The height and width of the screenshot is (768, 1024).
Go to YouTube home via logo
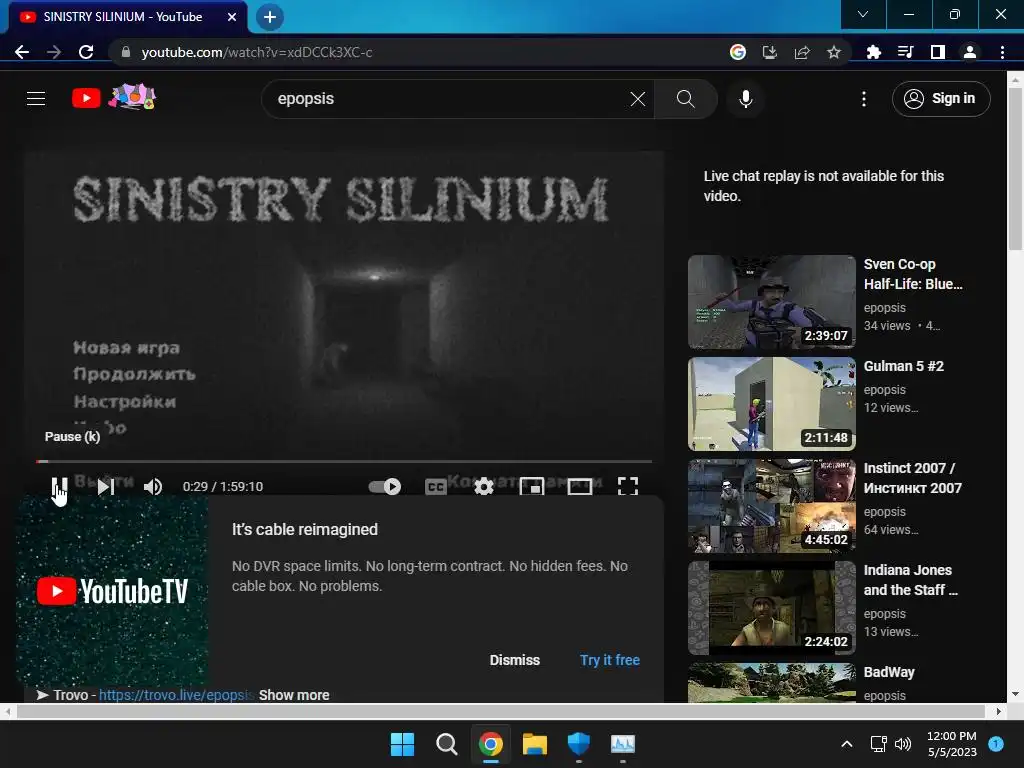point(114,98)
